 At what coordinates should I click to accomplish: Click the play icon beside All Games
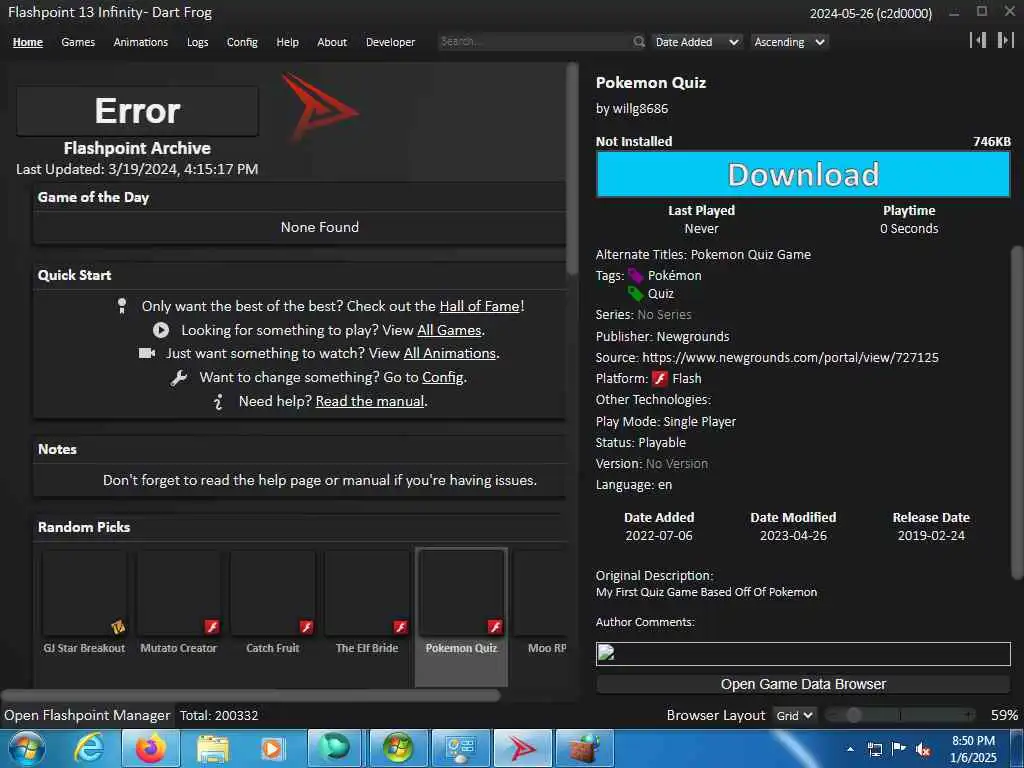click(x=161, y=330)
